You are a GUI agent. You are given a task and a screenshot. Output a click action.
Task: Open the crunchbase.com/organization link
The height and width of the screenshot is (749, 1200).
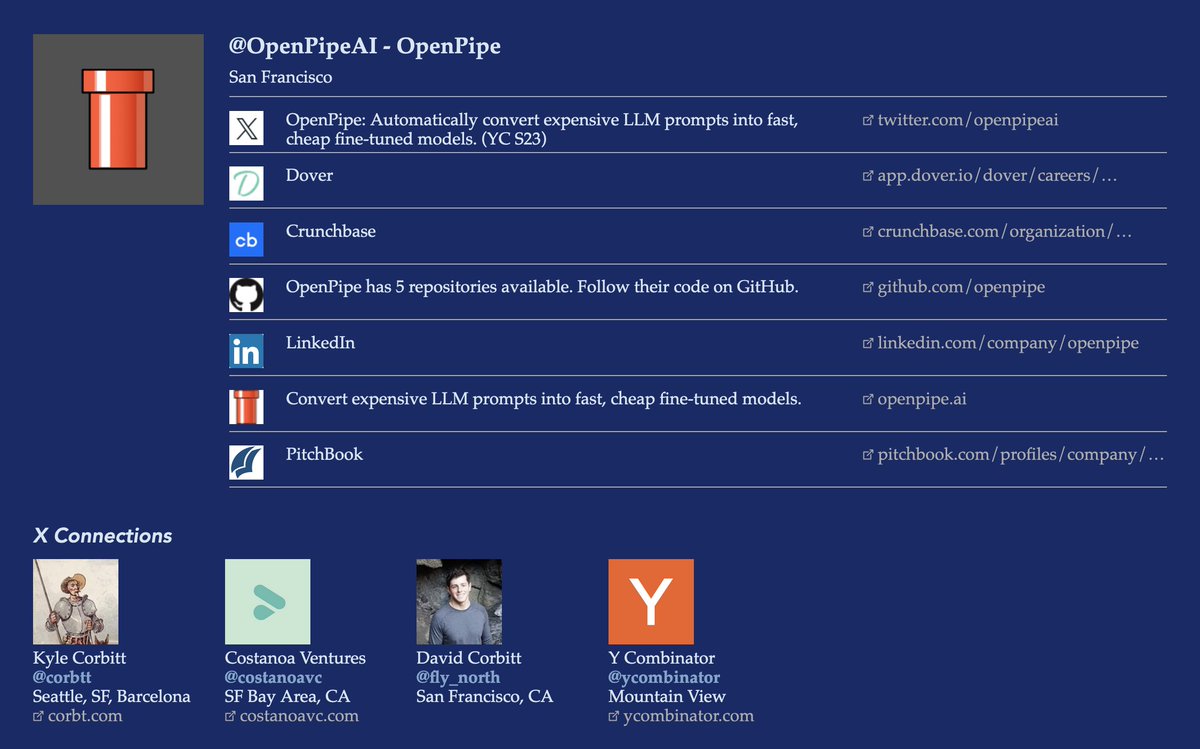(1005, 232)
